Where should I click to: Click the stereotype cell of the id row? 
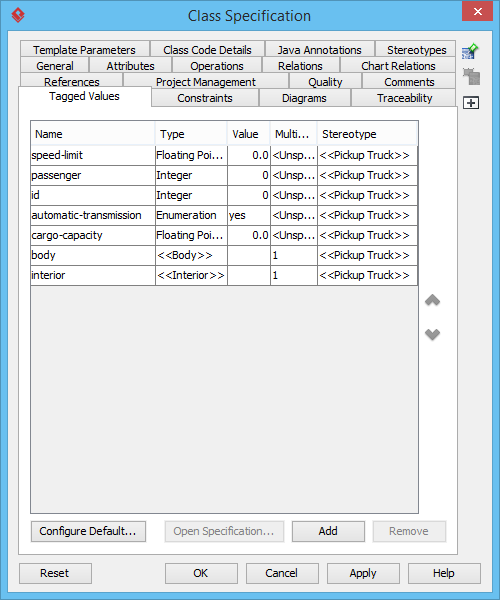[x=367, y=195]
